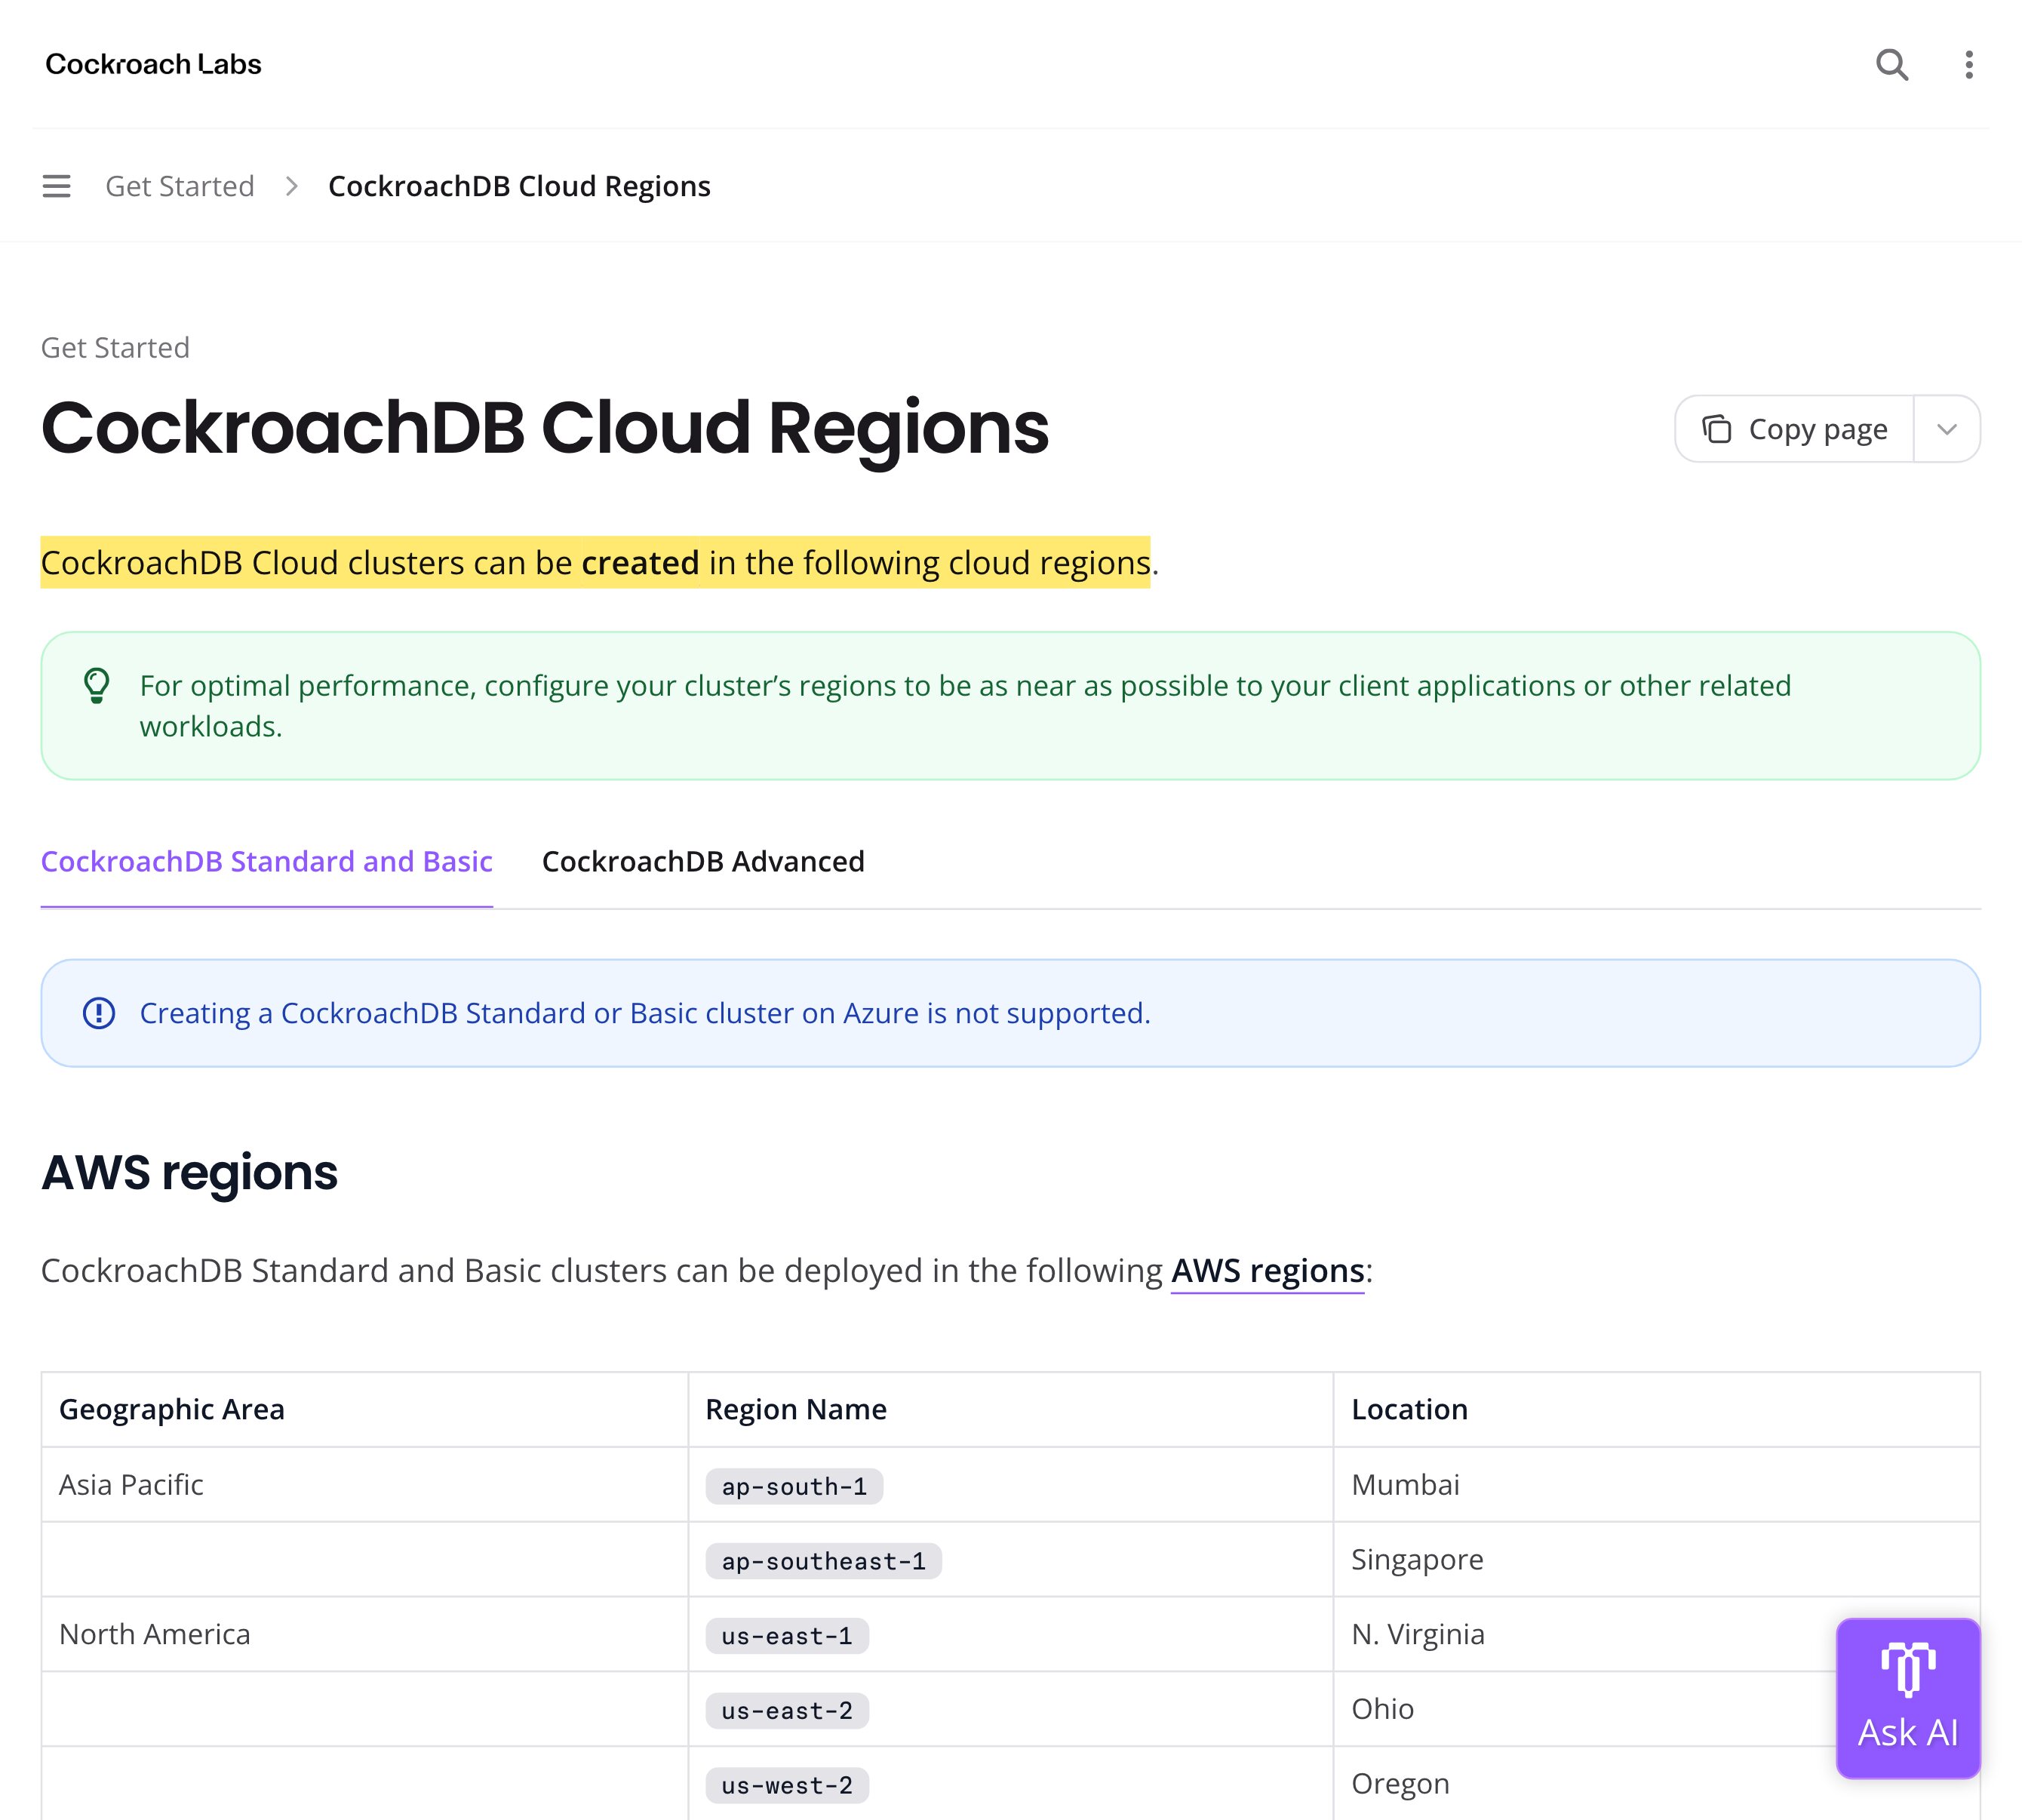Open the search magnifier icon
2022x1820 pixels.
click(1891, 65)
